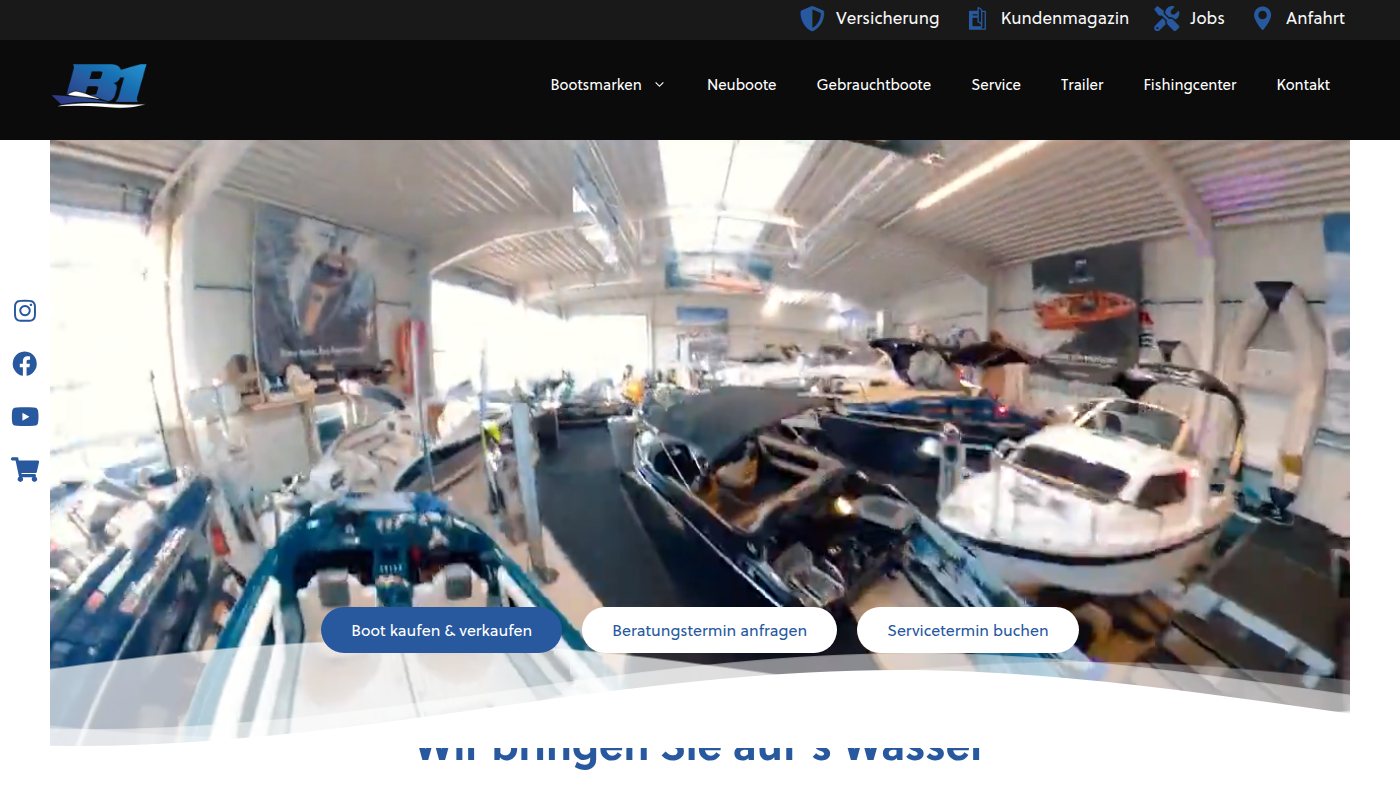Image resolution: width=1400 pixels, height=788 pixels.
Task: Click the tools icon beside Jobs
Action: (1167, 19)
